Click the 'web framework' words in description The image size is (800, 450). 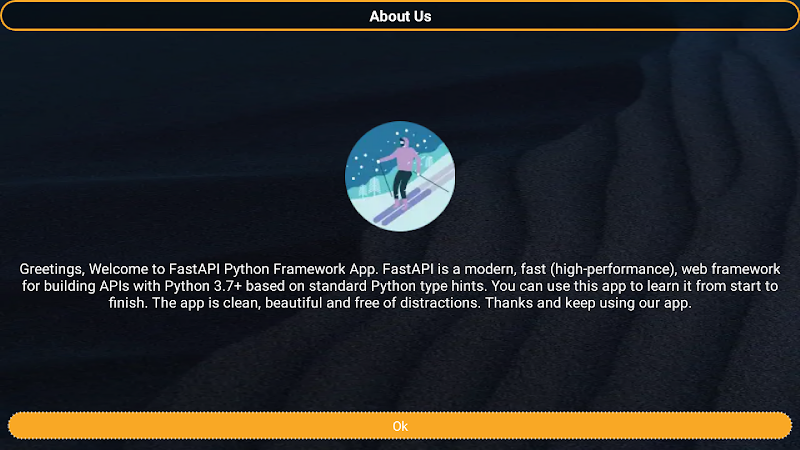pos(731,269)
